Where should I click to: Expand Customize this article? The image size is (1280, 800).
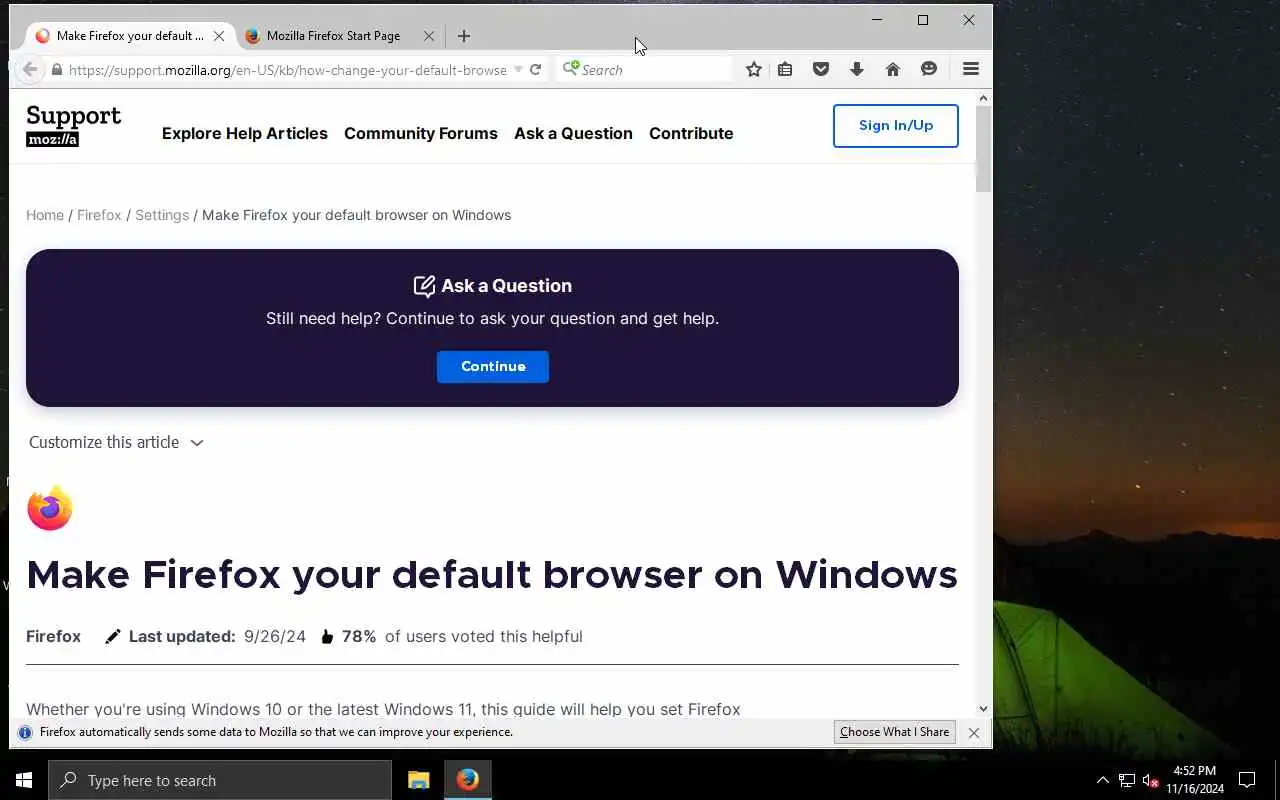pyautogui.click(x=116, y=442)
